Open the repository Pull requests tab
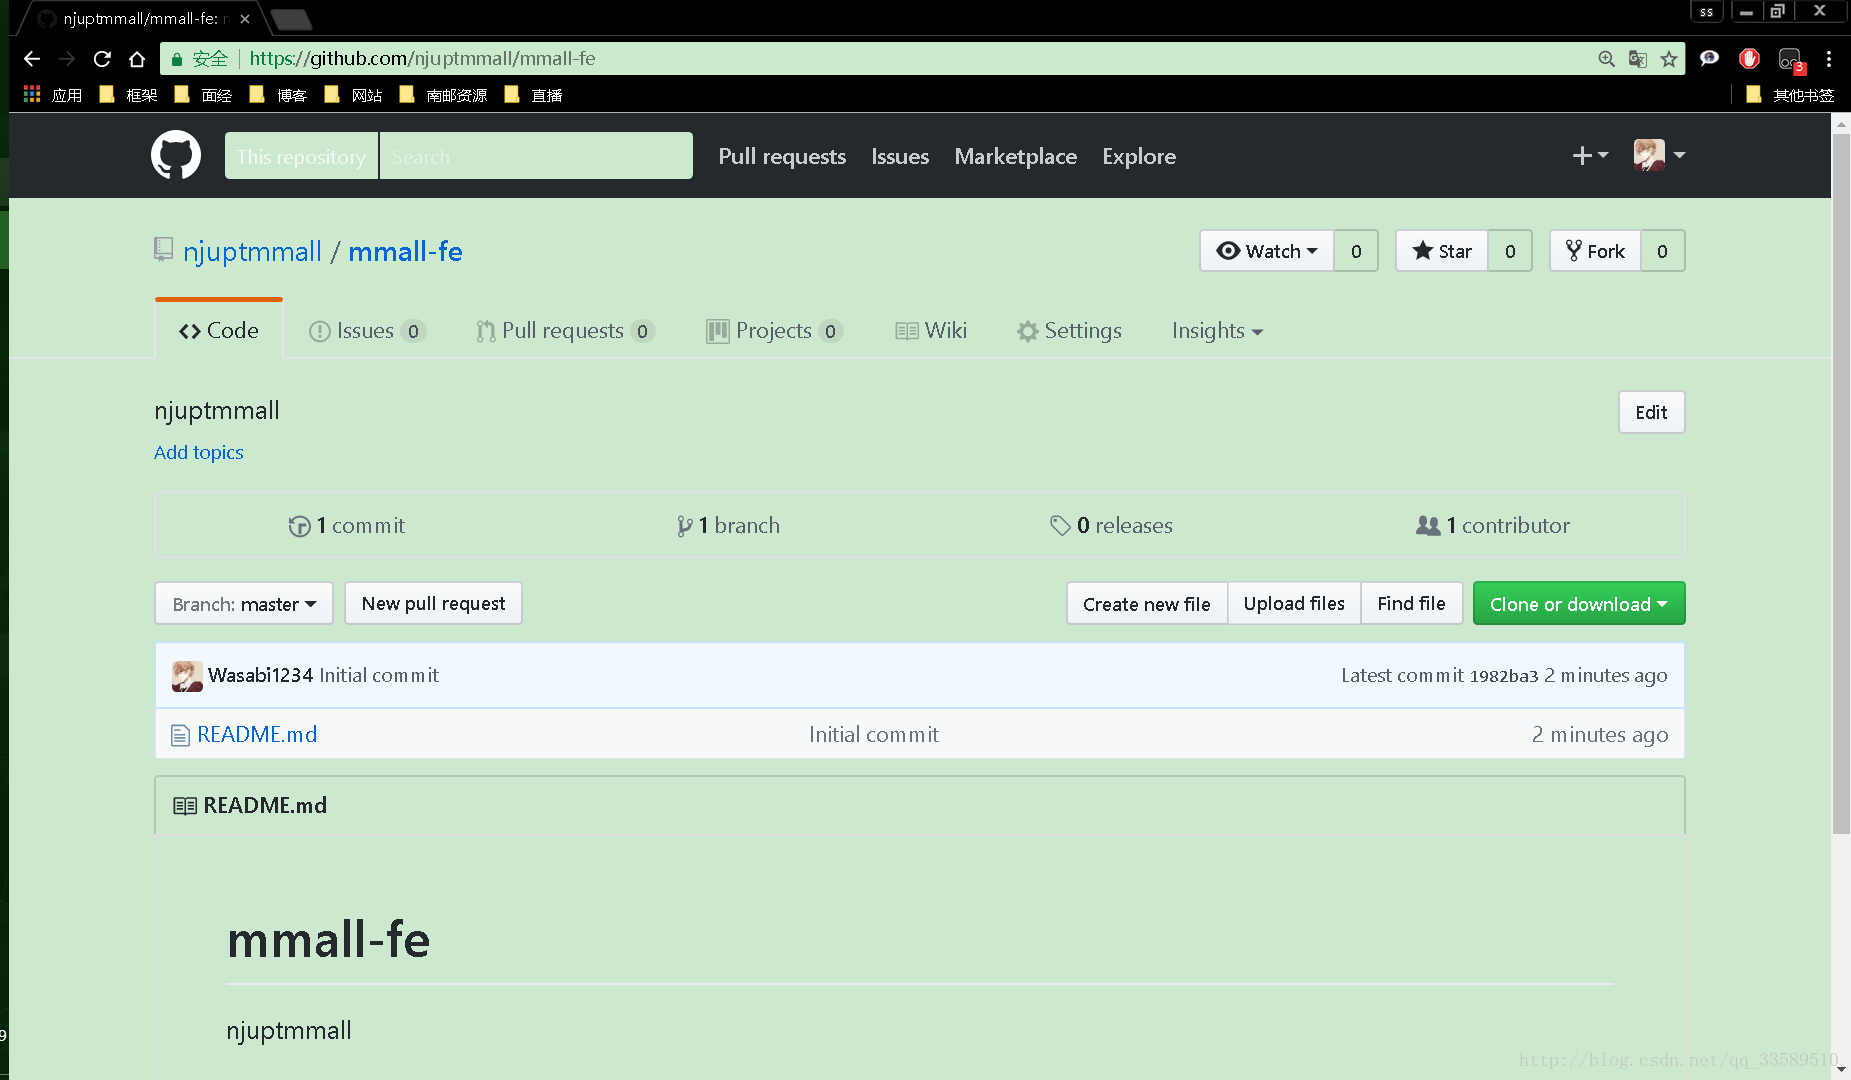This screenshot has height=1080, width=1851. click(x=565, y=331)
